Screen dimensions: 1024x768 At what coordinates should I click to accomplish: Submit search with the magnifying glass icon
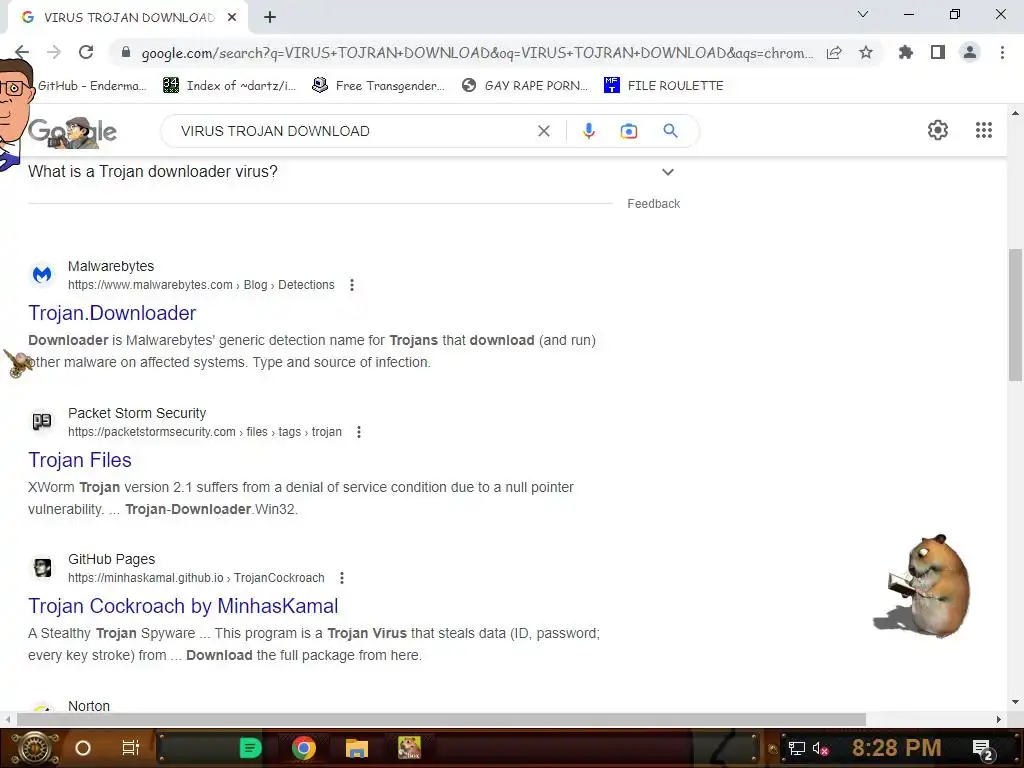(x=670, y=131)
